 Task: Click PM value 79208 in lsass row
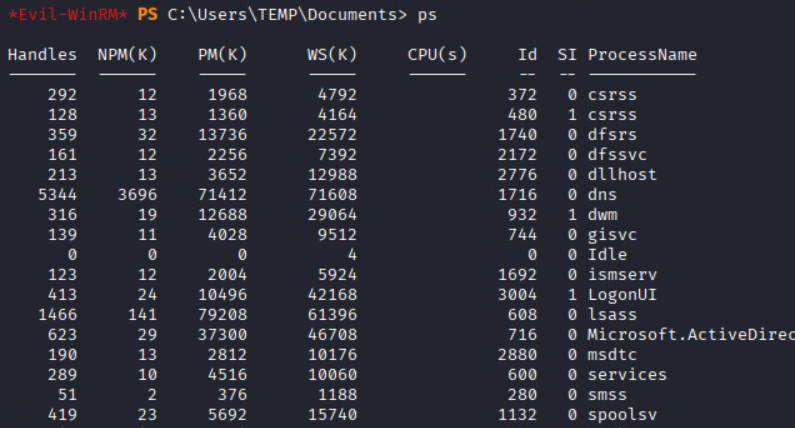[222, 315]
